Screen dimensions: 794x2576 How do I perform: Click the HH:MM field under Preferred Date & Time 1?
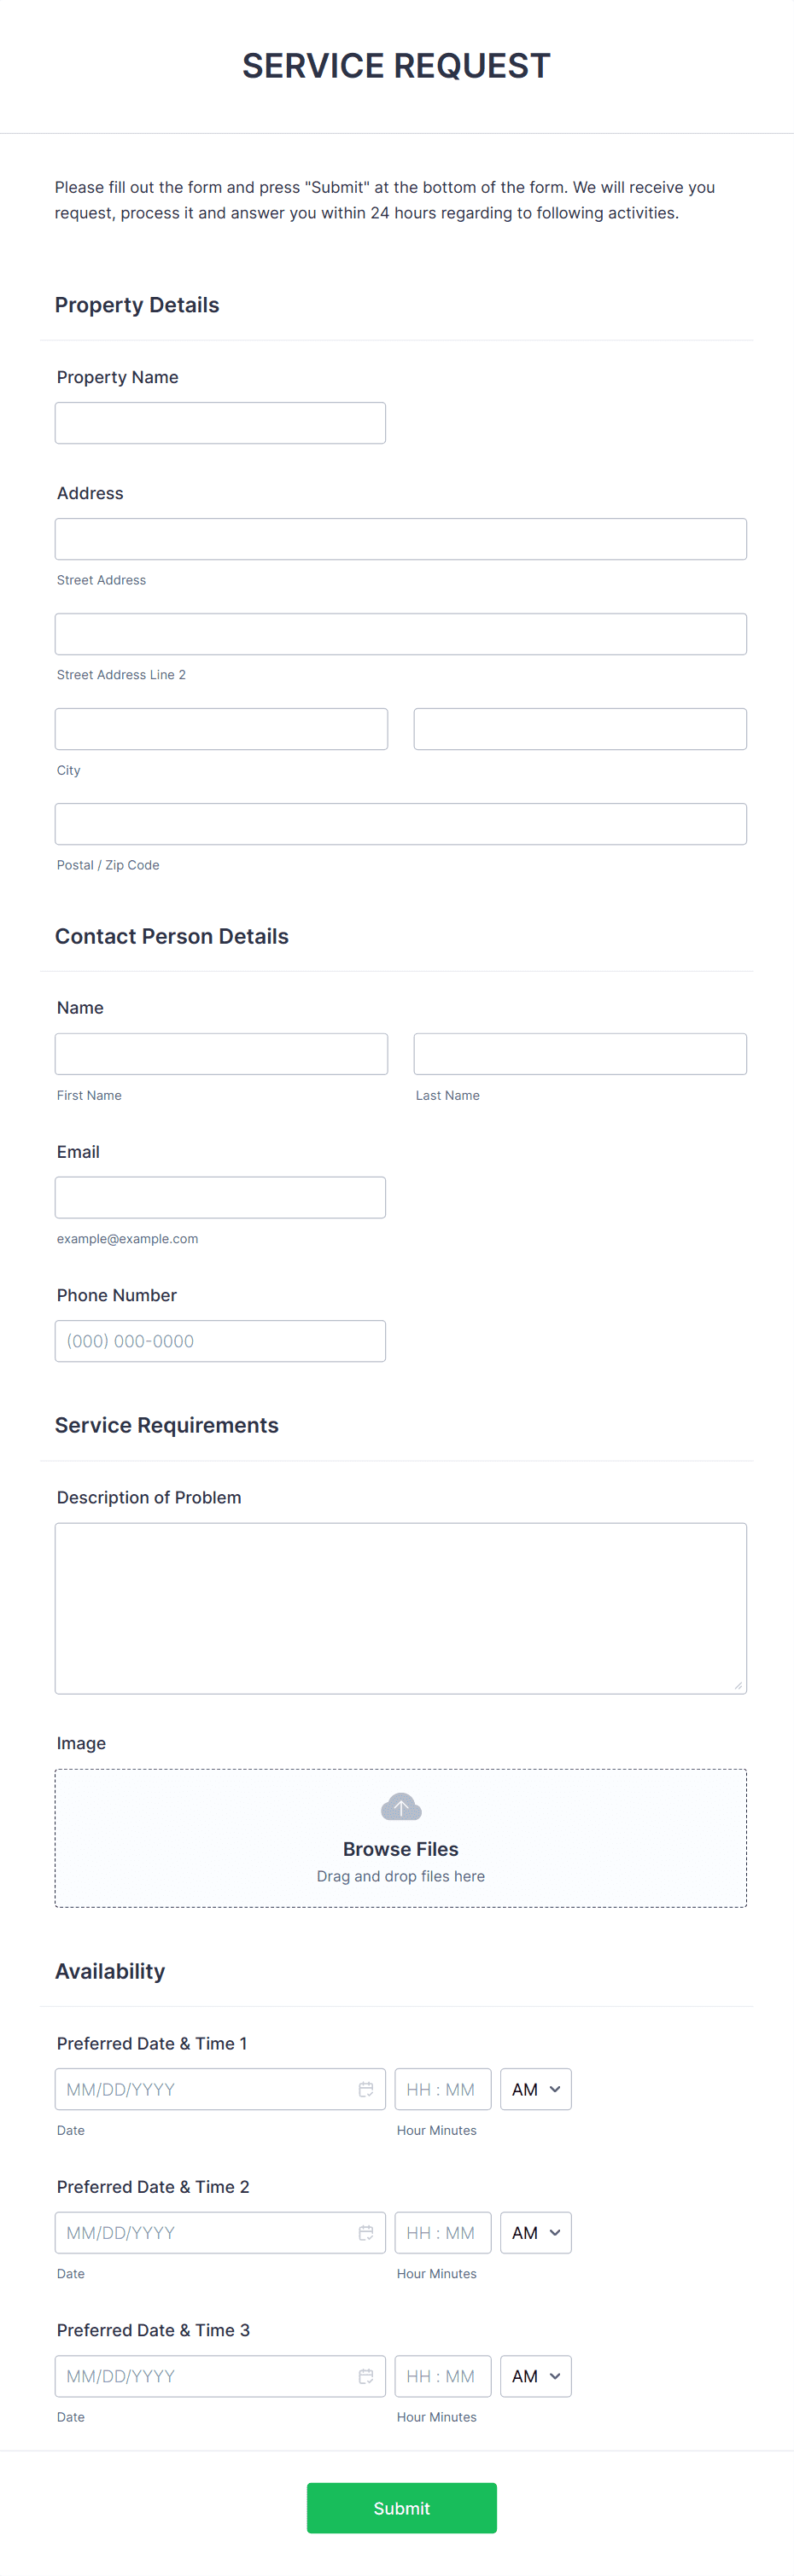(443, 2089)
